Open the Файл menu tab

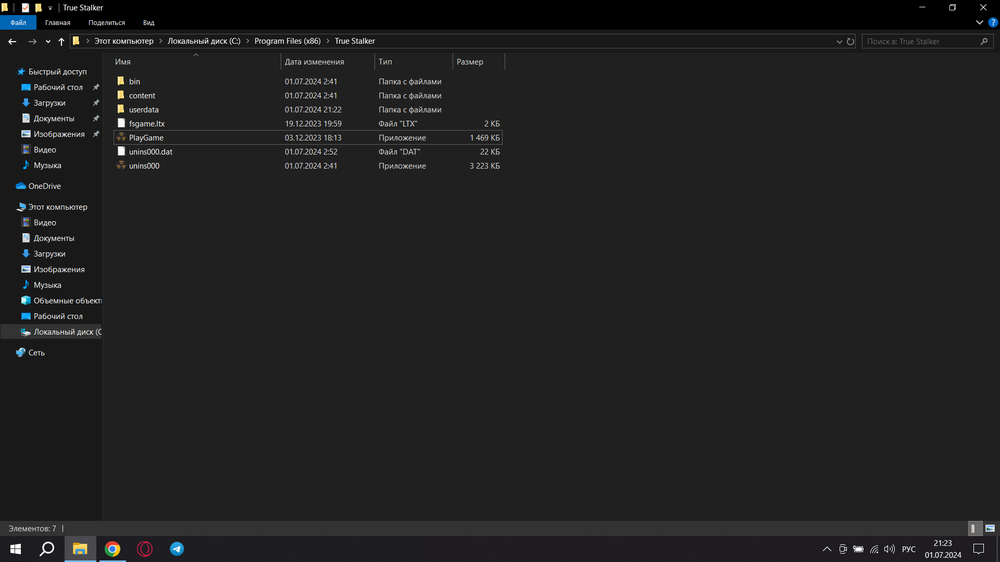(x=18, y=22)
